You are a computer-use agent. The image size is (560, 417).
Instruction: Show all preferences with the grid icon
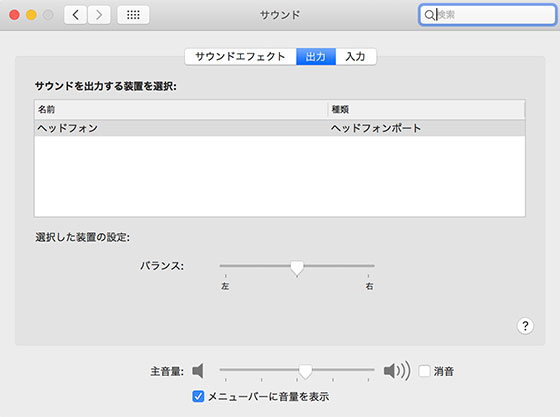point(133,15)
